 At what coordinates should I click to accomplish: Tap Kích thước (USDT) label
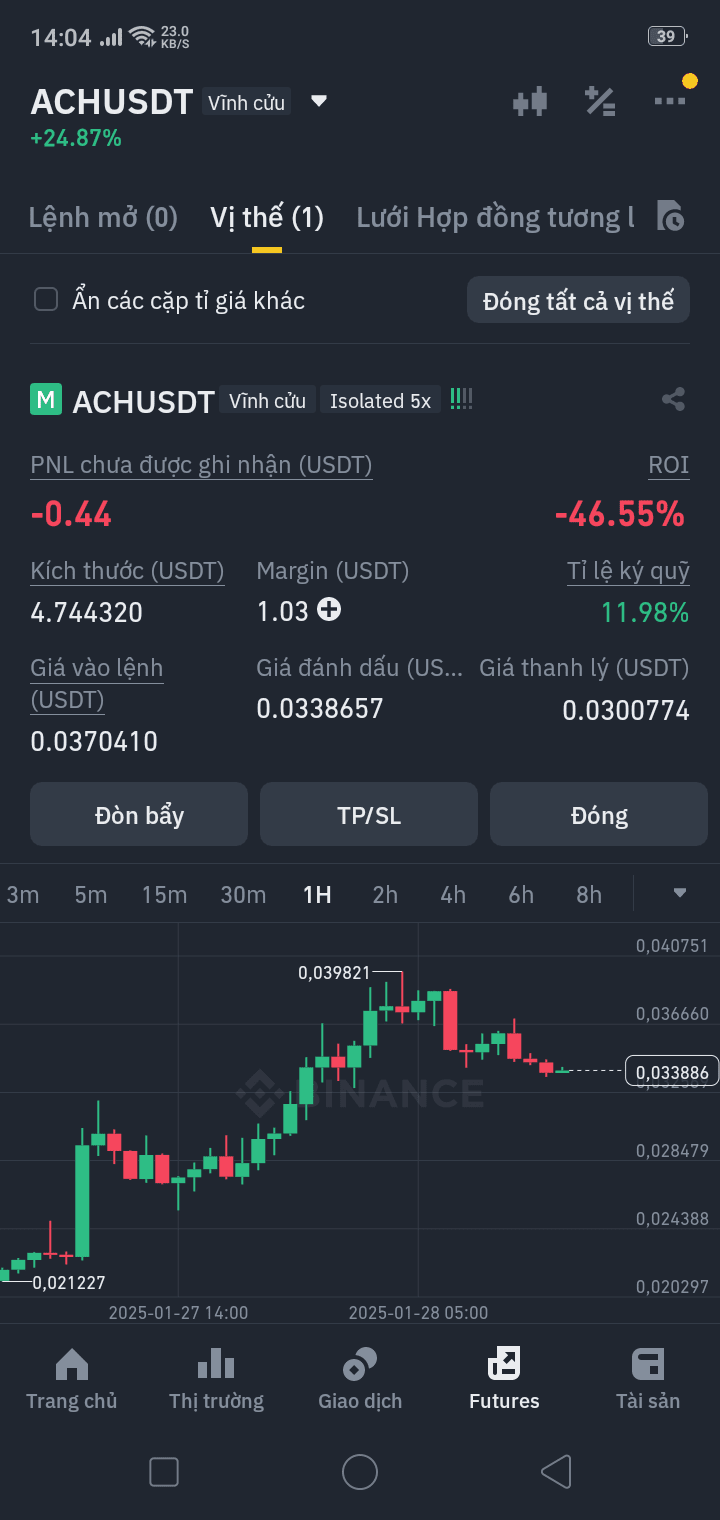click(127, 571)
